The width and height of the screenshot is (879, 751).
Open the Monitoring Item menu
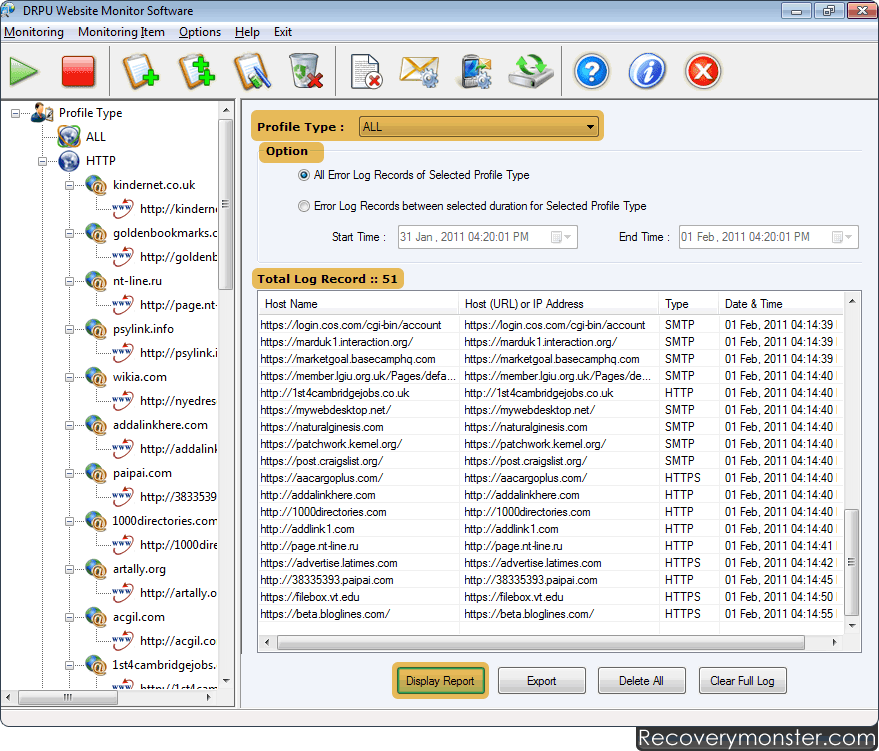[x=121, y=32]
